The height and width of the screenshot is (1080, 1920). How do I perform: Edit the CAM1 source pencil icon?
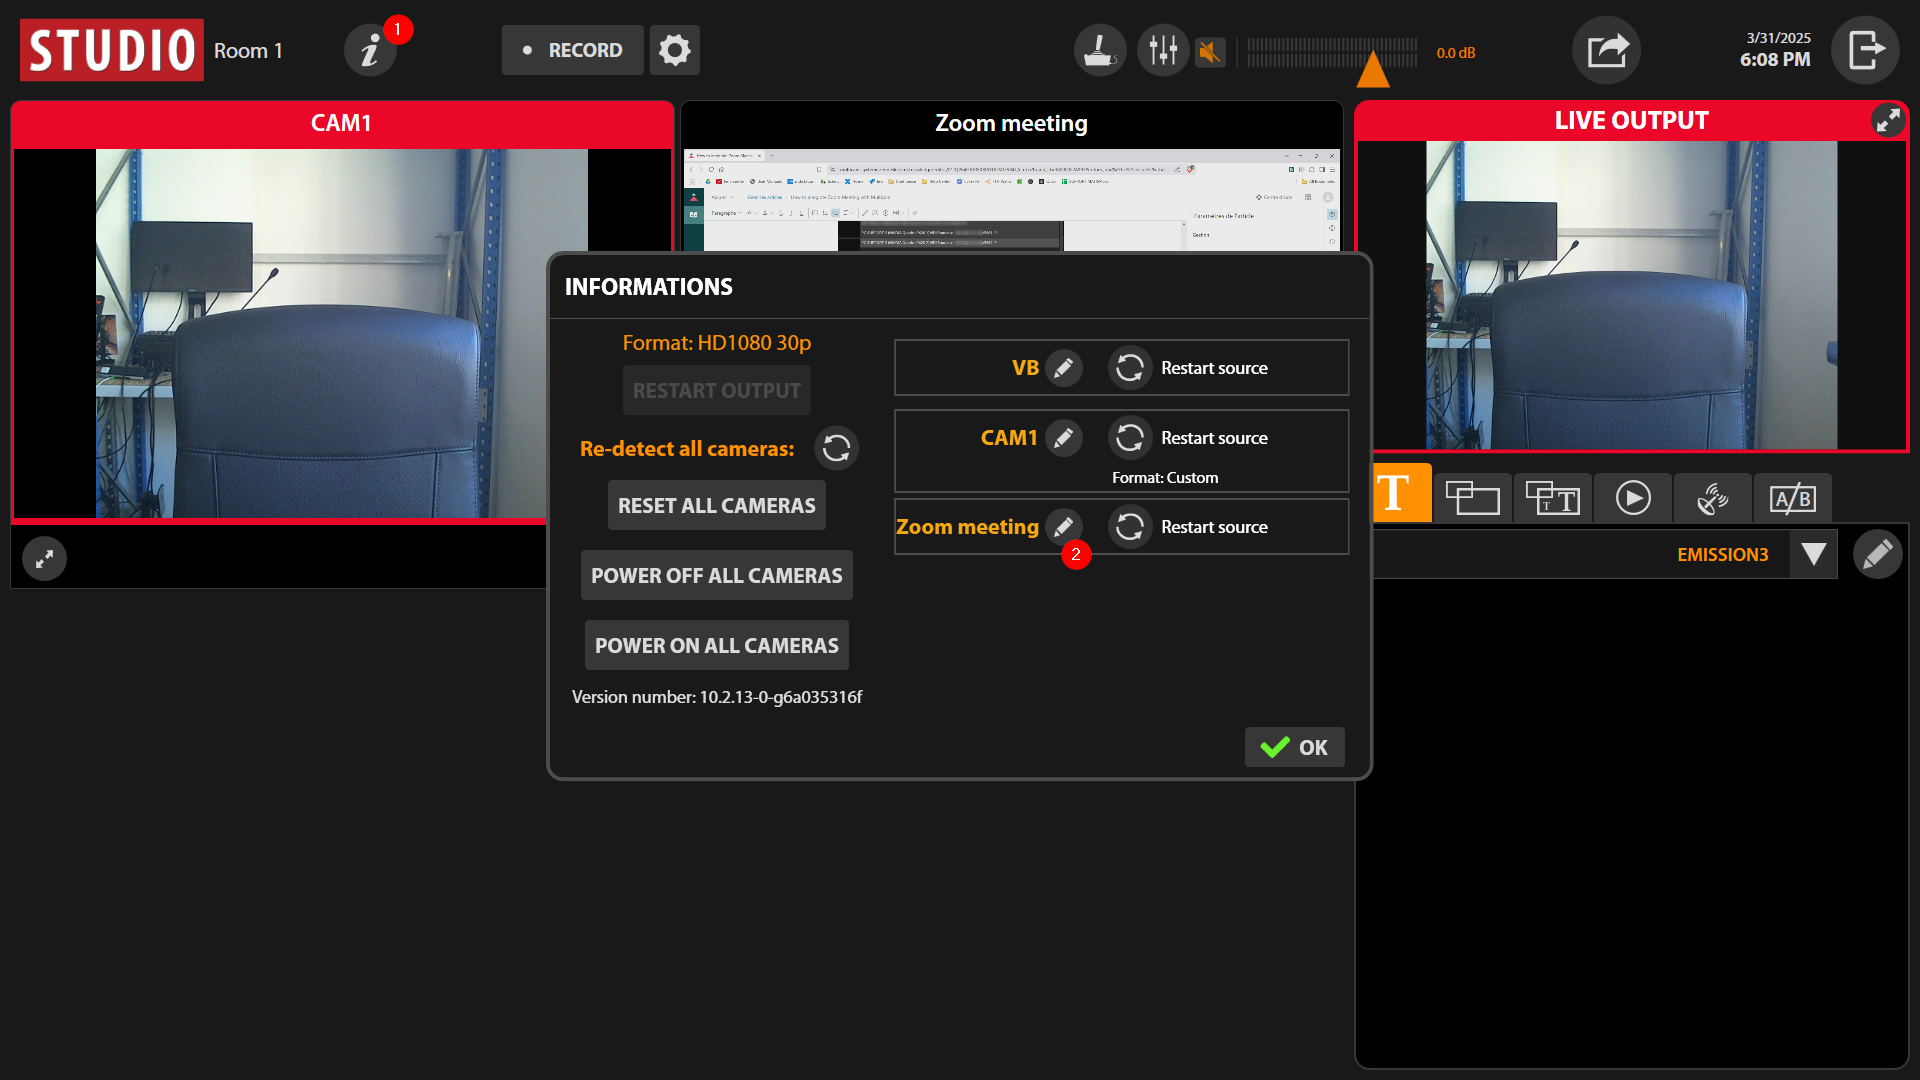coord(1064,438)
